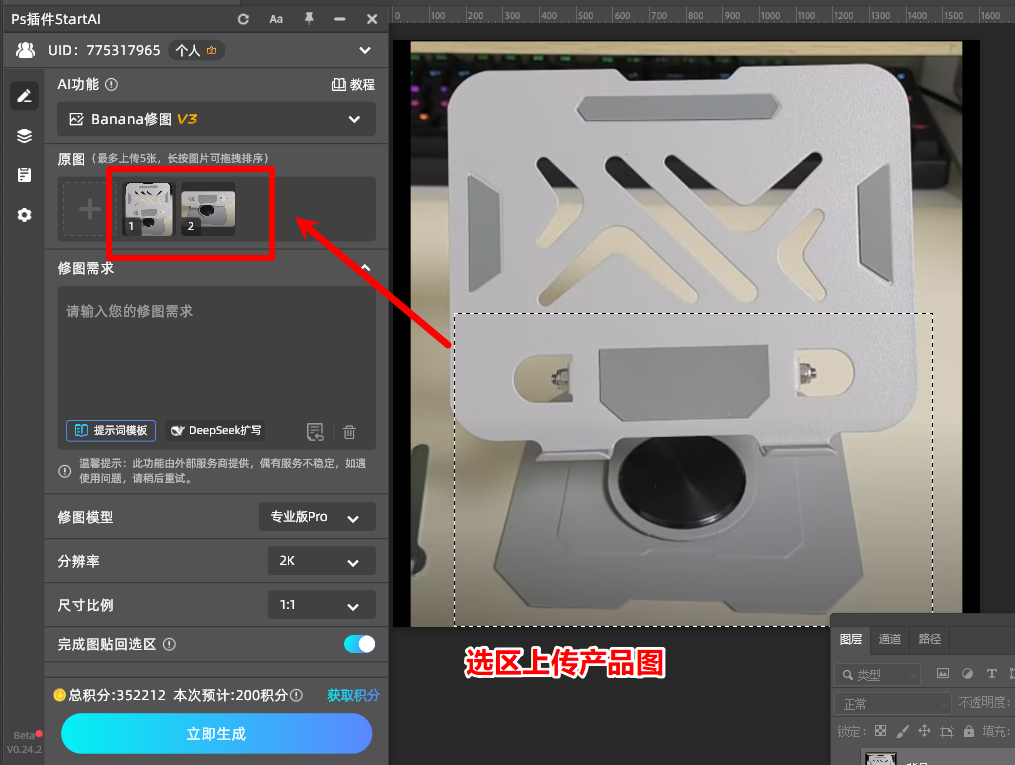The height and width of the screenshot is (765, 1015).
Task: Open the Banana修图 V3 function dropdown
Action: pos(216,119)
